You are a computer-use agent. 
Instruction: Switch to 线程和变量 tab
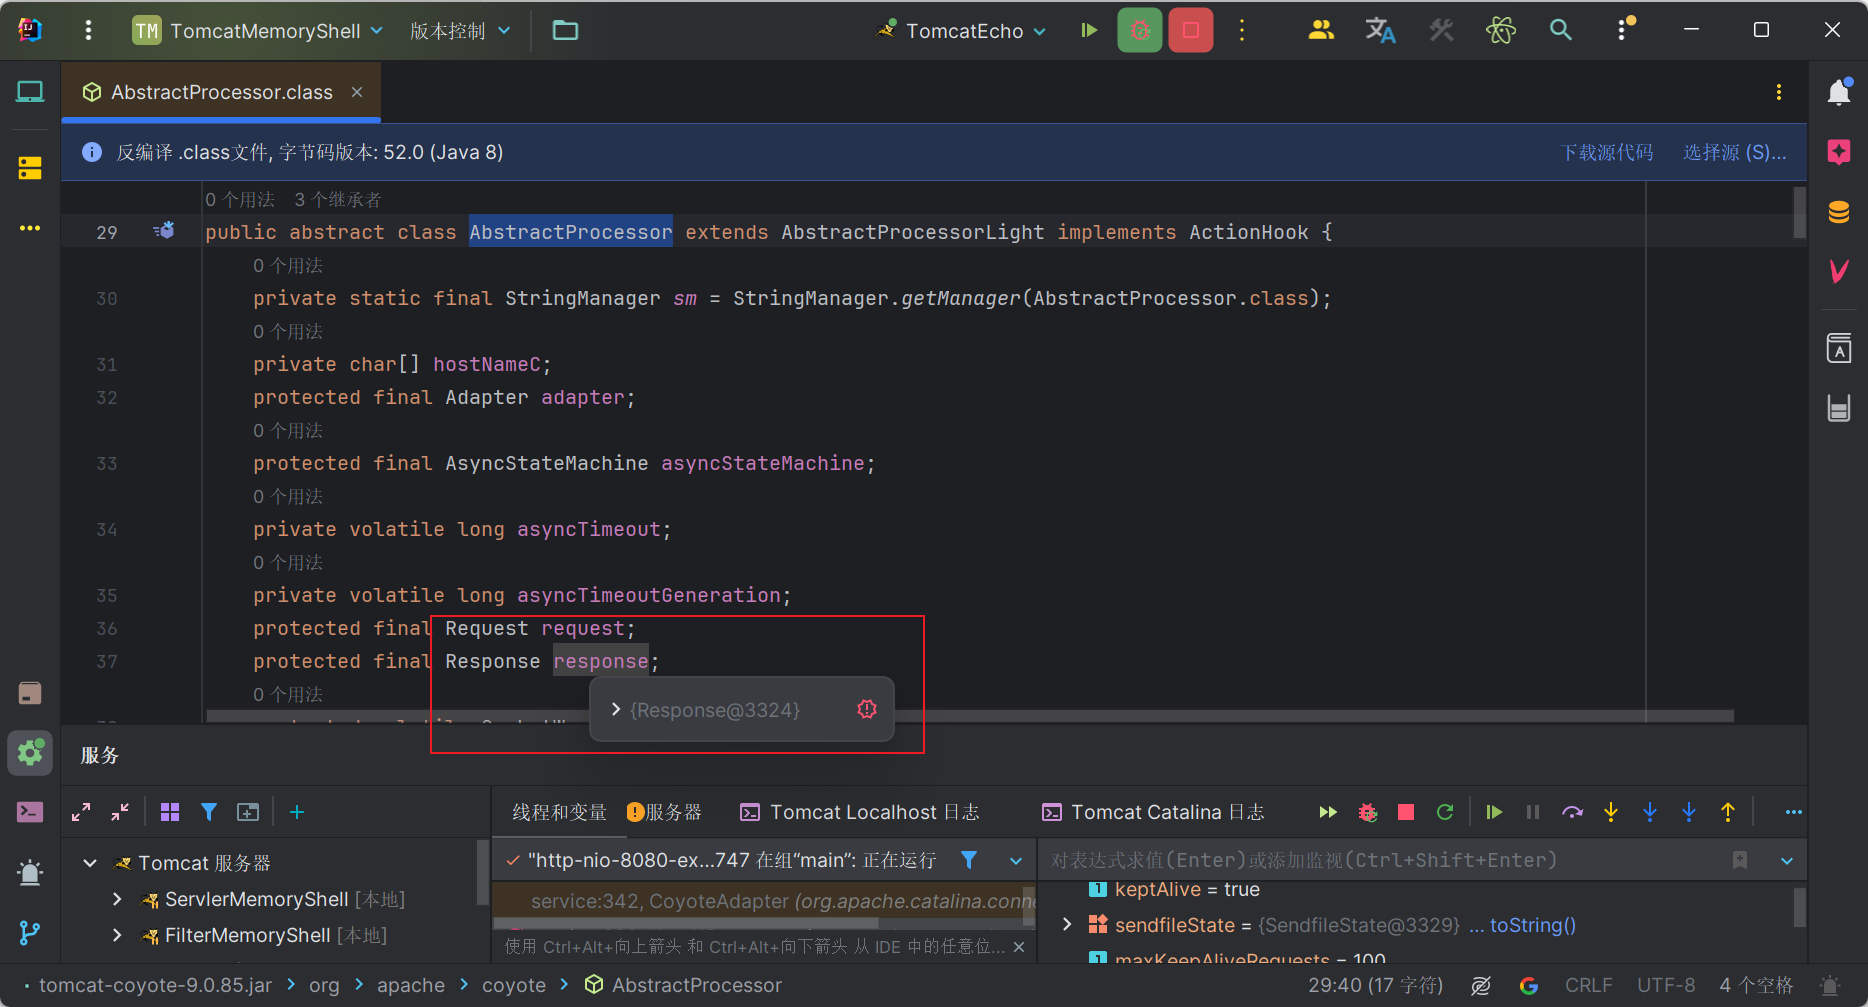[x=560, y=812]
